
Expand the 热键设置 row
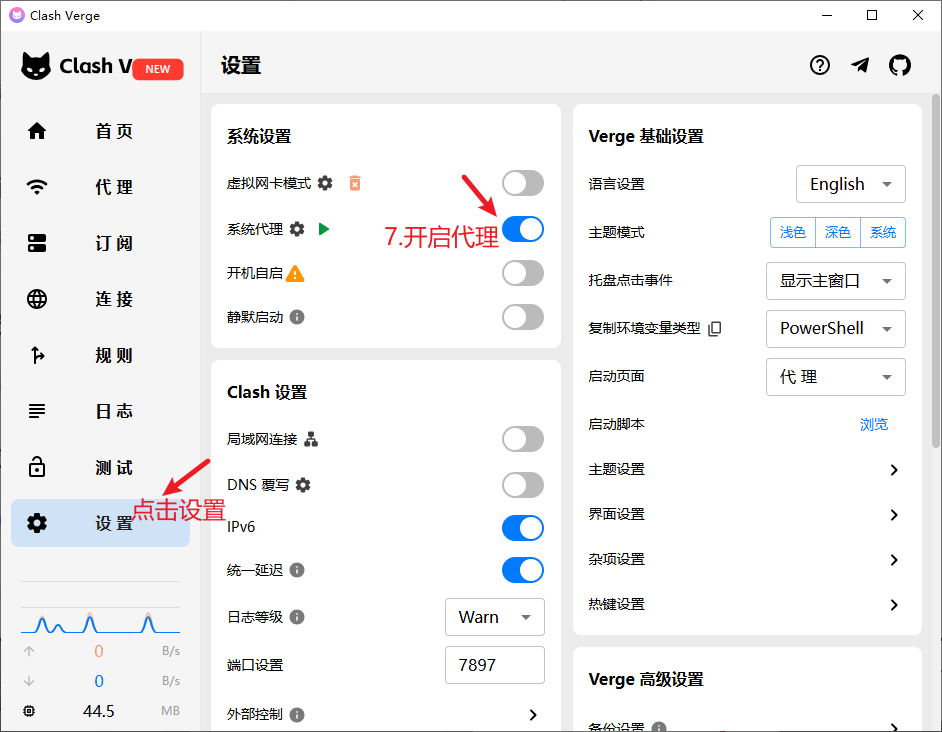tap(747, 605)
